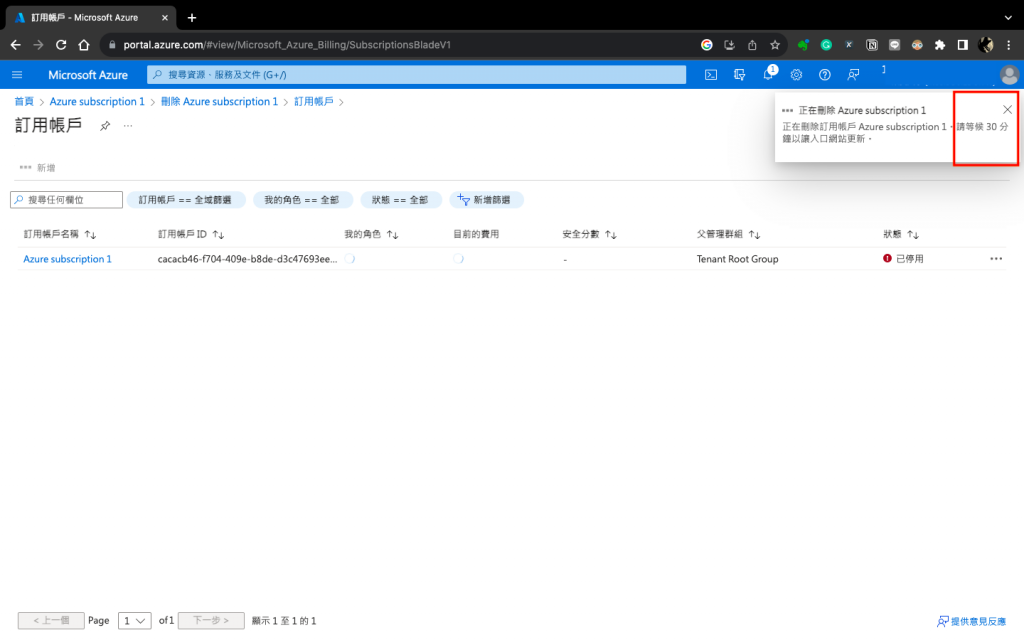Click the 新增 command
Screen dimensions: 1024x640
click(37, 168)
